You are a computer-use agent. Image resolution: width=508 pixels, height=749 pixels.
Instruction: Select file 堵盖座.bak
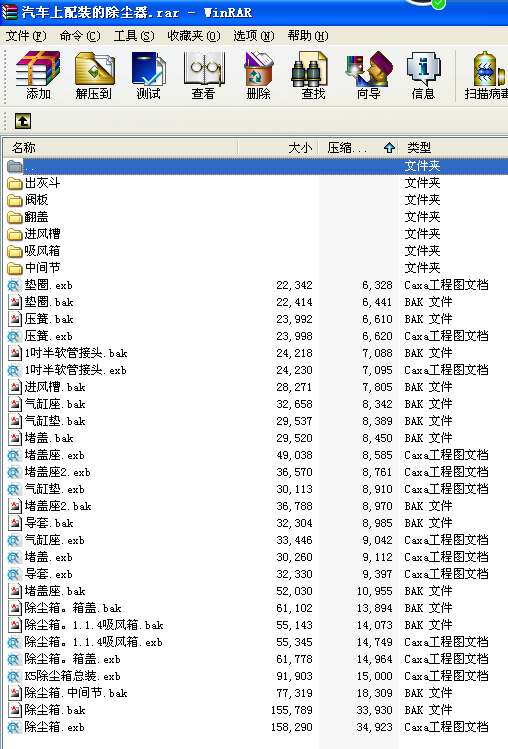55,591
